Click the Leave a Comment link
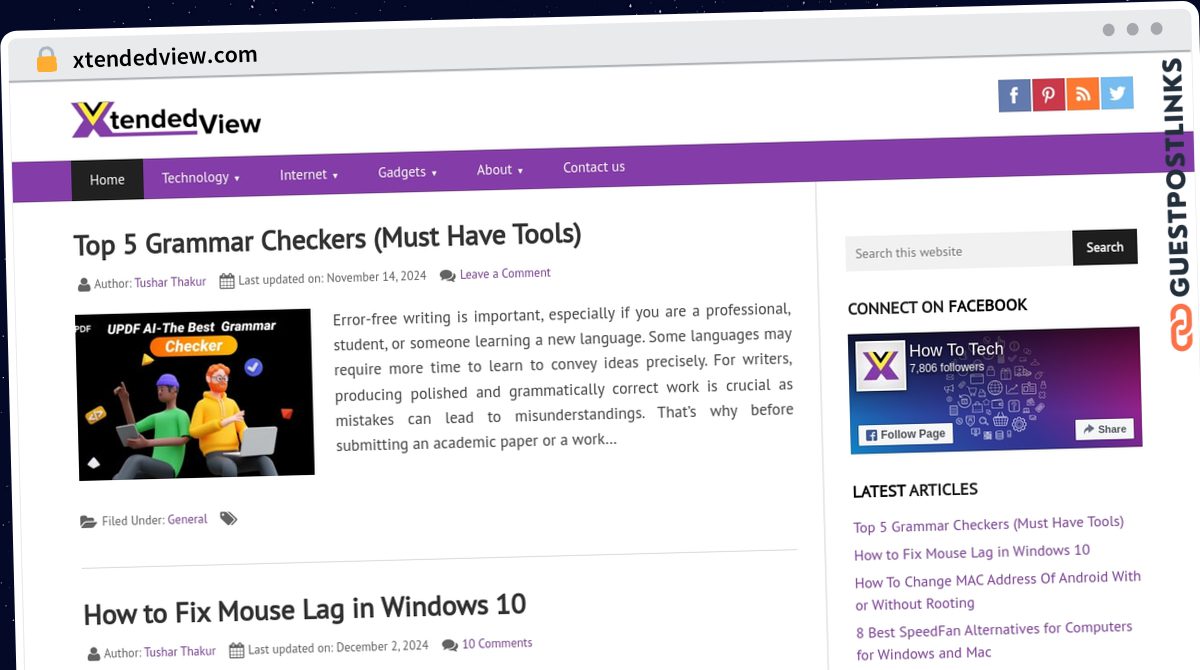The image size is (1200, 670). click(505, 273)
